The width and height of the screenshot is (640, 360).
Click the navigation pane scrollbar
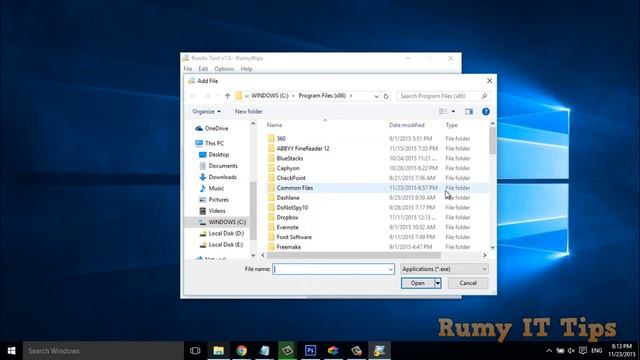click(253, 211)
